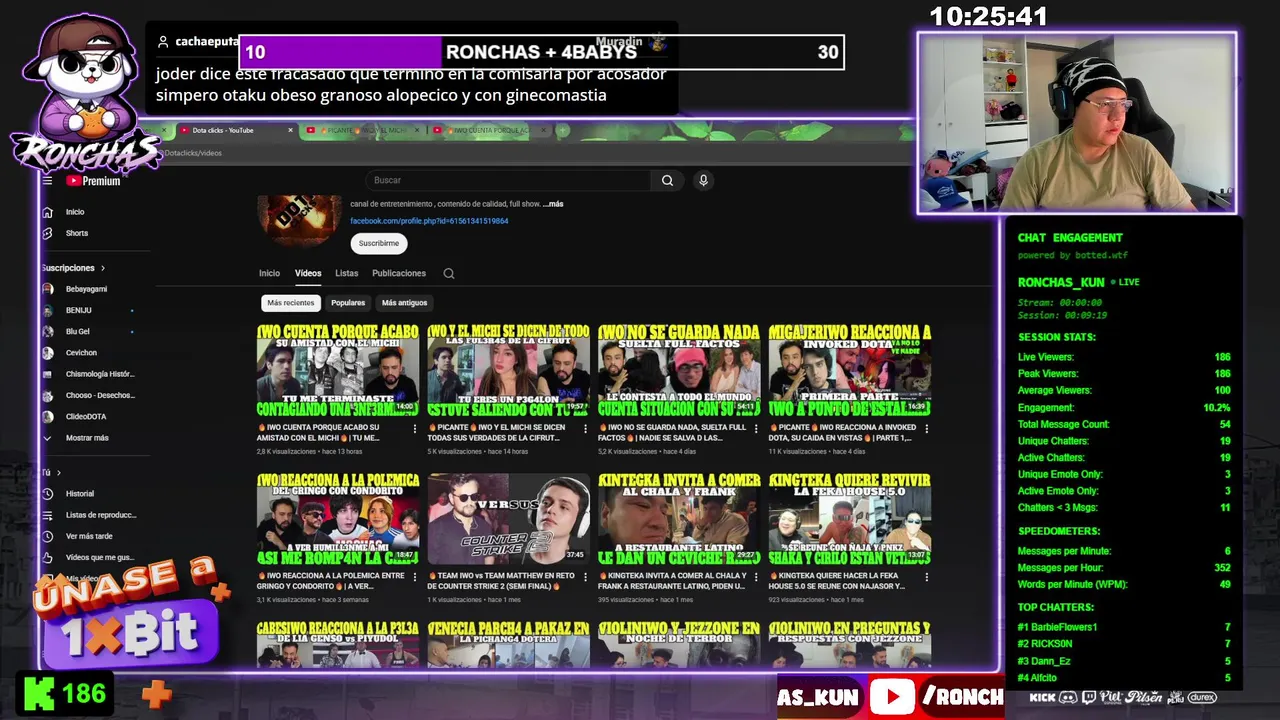Open Ver más tarde in sidebar
This screenshot has height=720, width=1280.
tap(89, 536)
